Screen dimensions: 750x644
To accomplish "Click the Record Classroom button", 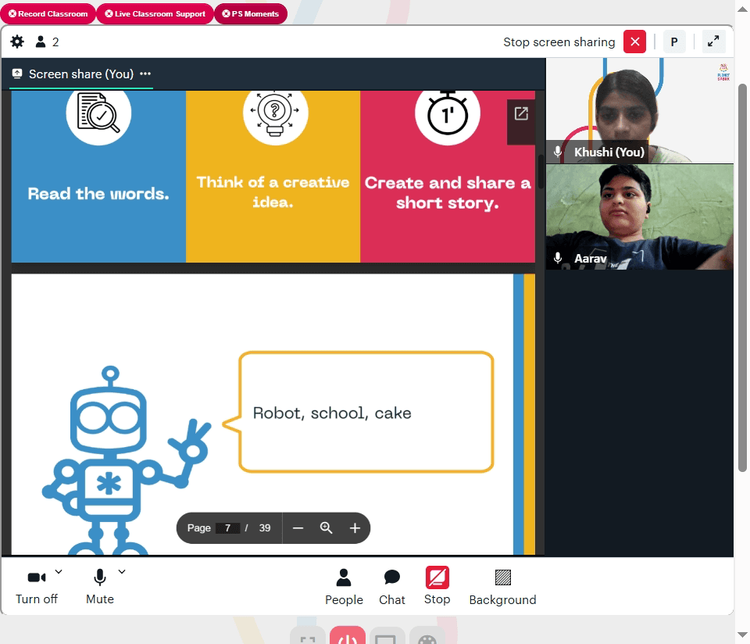I will [x=48, y=14].
